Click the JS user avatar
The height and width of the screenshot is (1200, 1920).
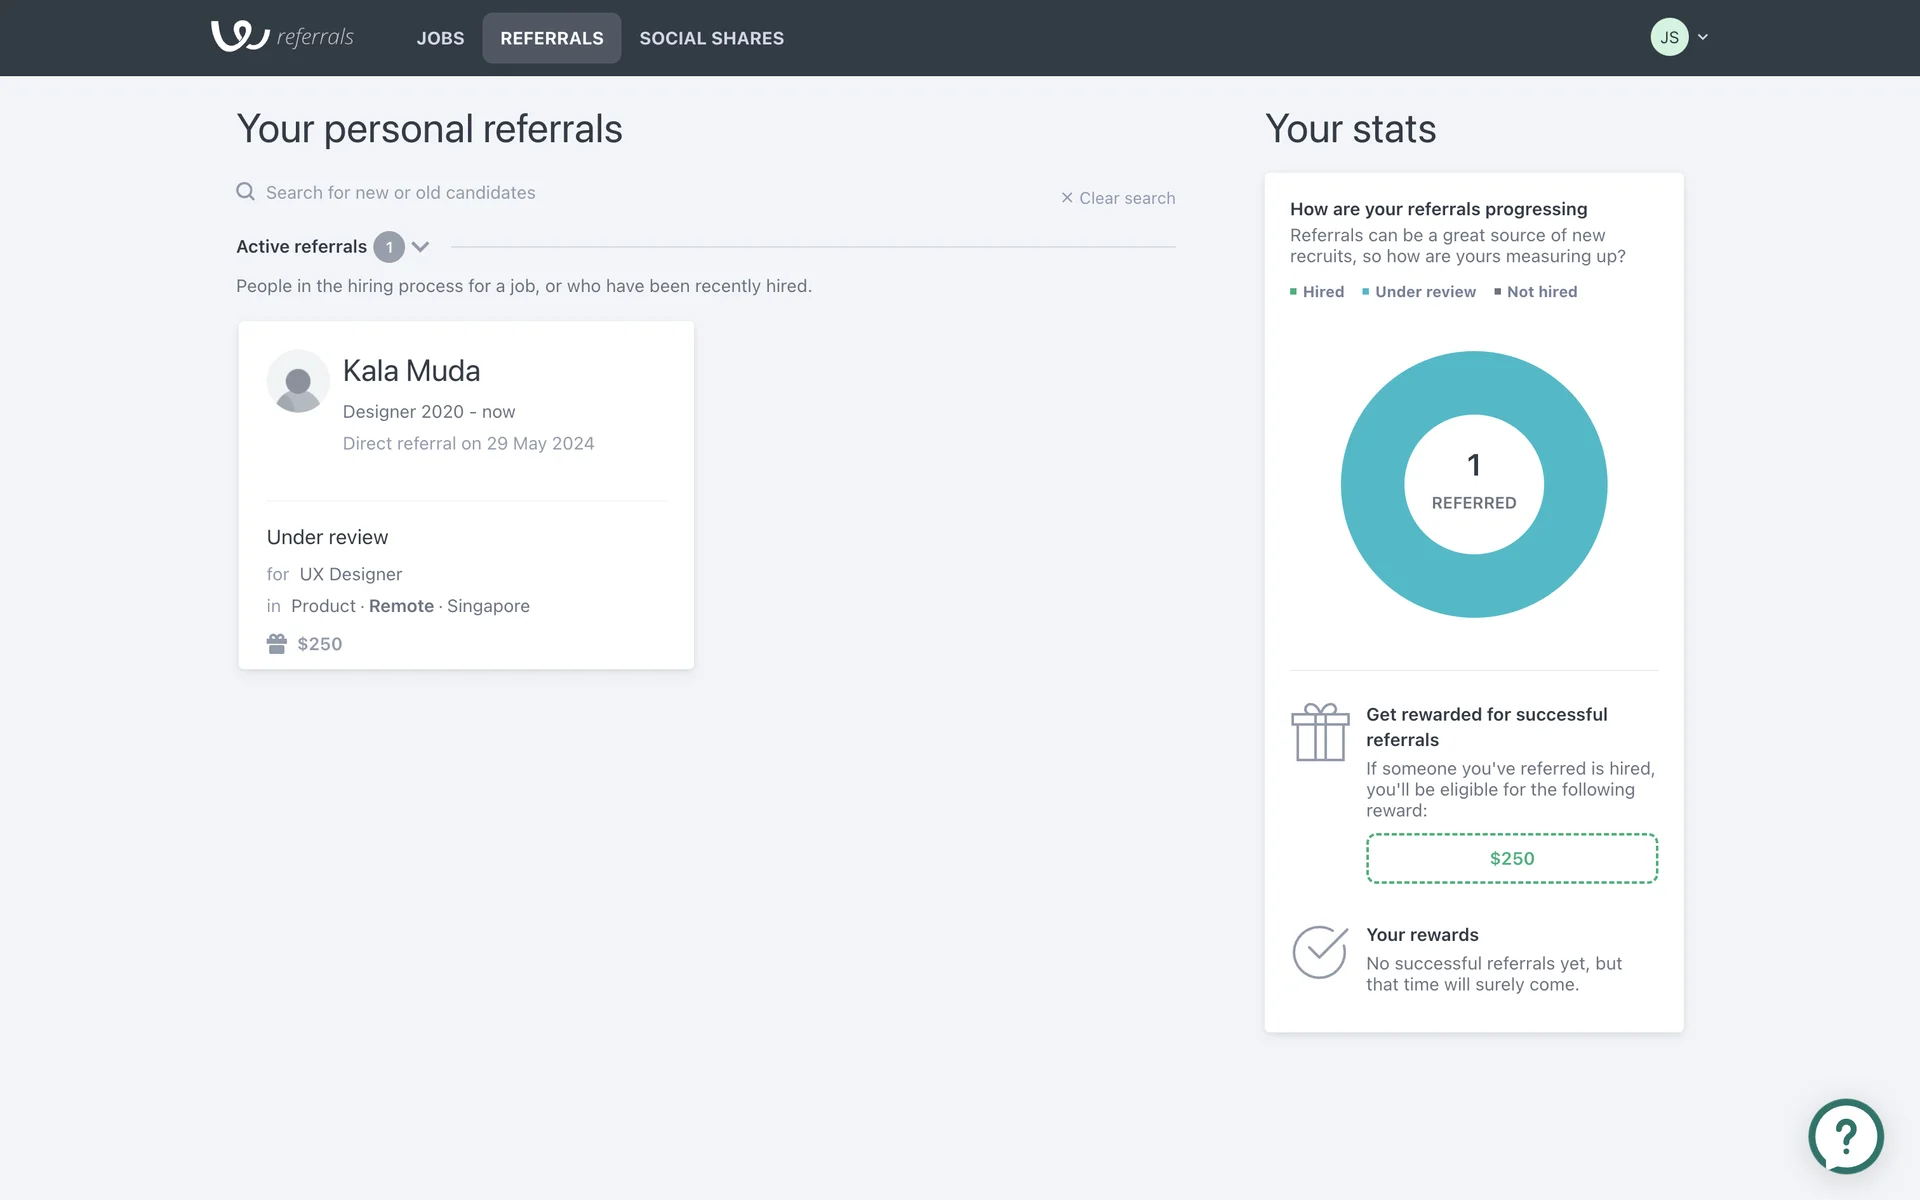pyautogui.click(x=1669, y=37)
